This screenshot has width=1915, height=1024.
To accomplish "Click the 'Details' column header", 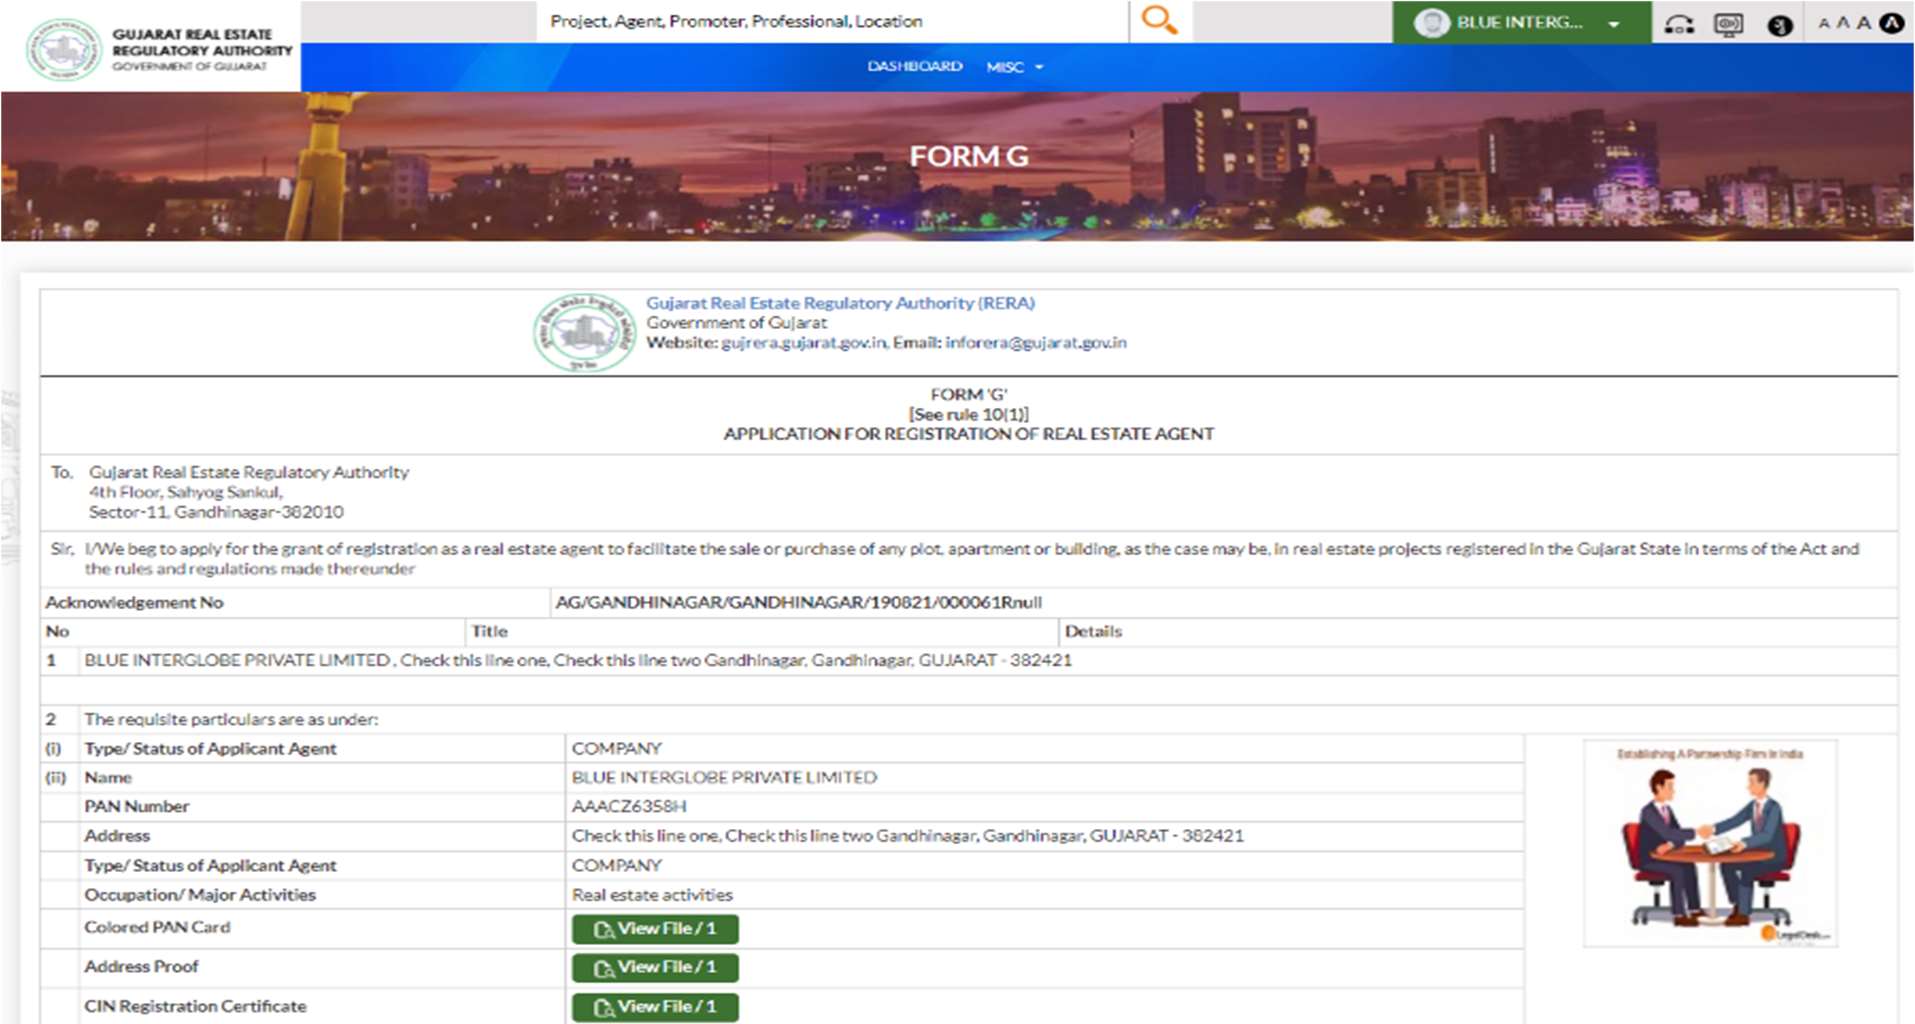I will (x=1093, y=631).
